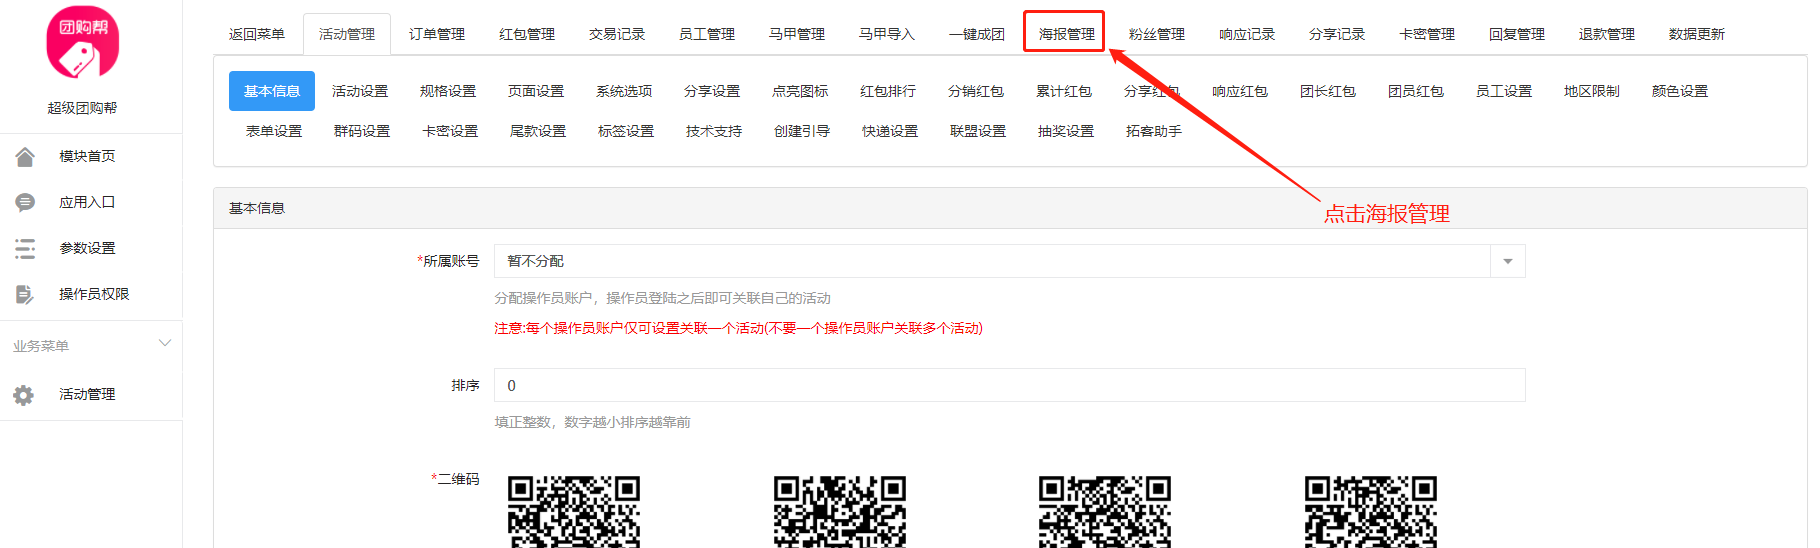Click the 数据更新 tab
Screen dimensions: 1820x548
(1697, 34)
